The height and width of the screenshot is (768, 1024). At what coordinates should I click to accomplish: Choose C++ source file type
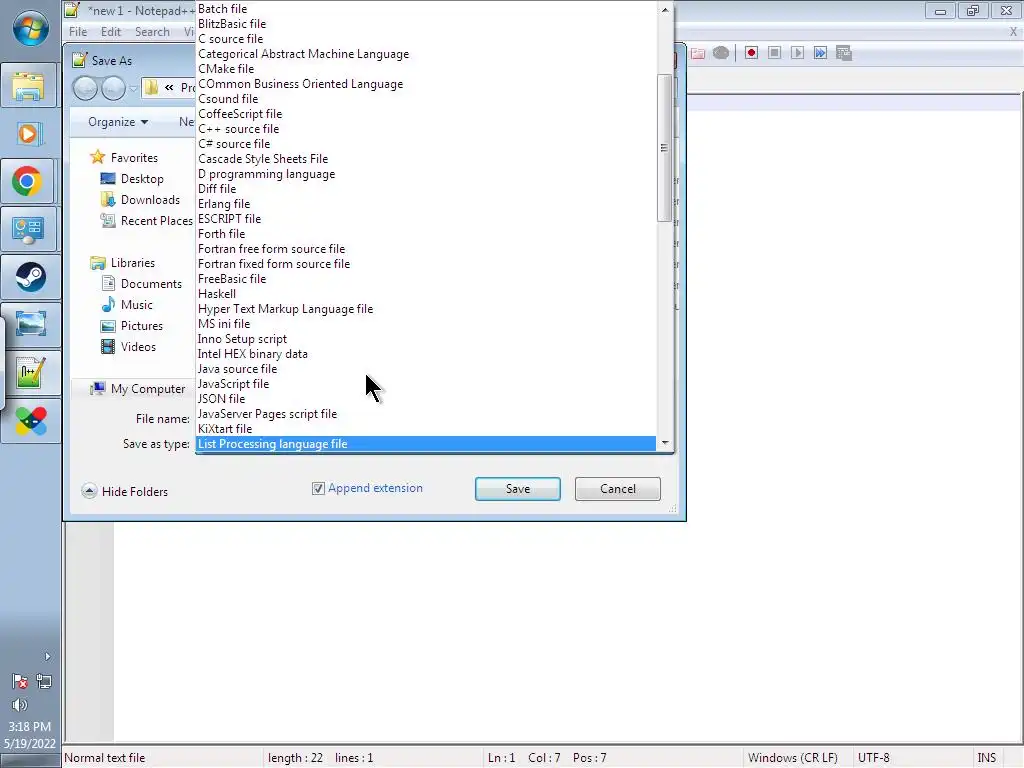coord(426,129)
